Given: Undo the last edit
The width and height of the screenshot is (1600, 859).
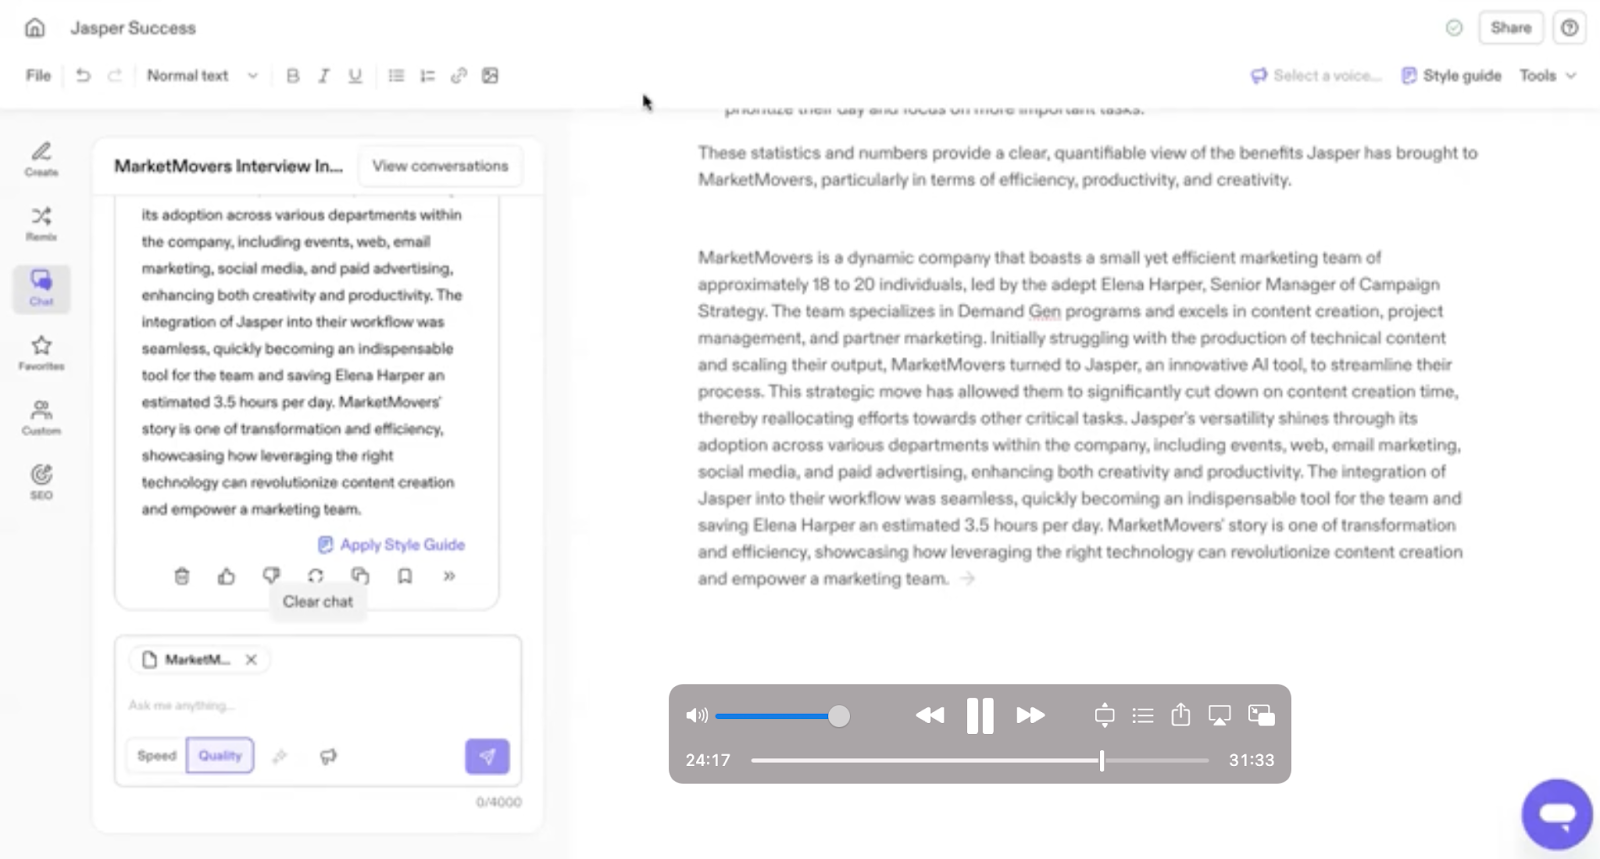Looking at the screenshot, I should pyautogui.click(x=83, y=76).
